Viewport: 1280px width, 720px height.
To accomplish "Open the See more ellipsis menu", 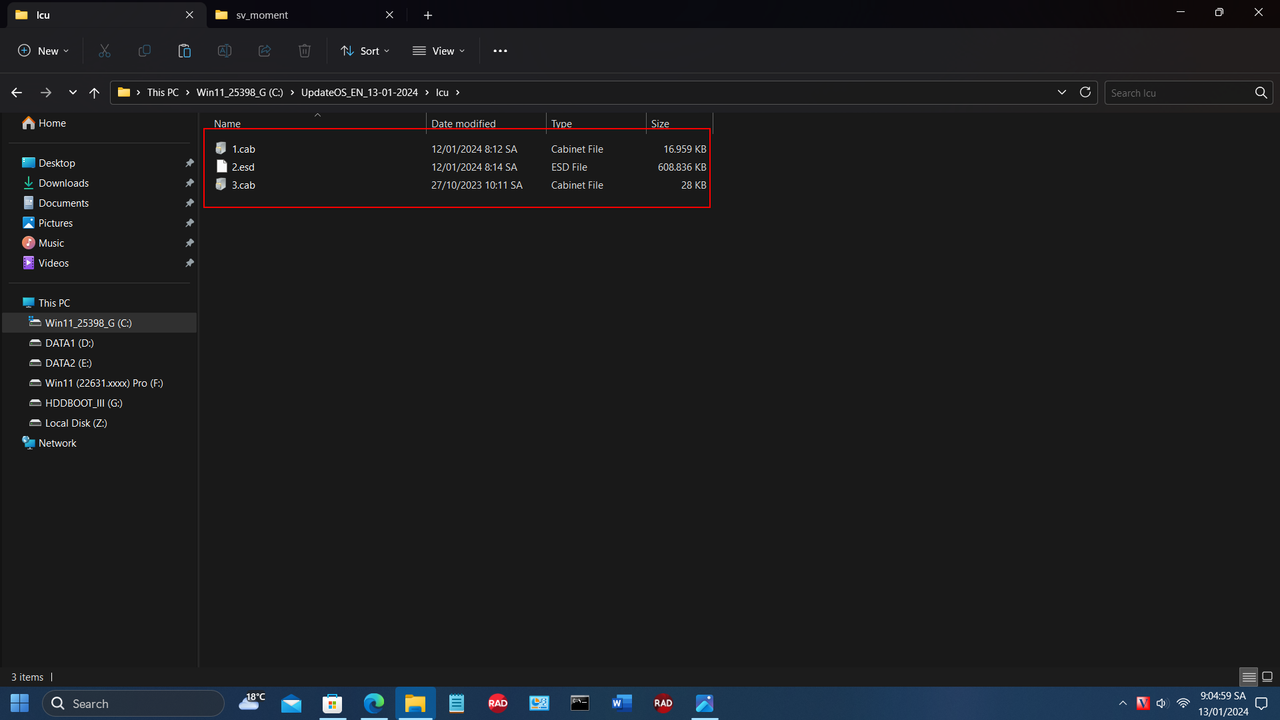I will [x=500, y=51].
